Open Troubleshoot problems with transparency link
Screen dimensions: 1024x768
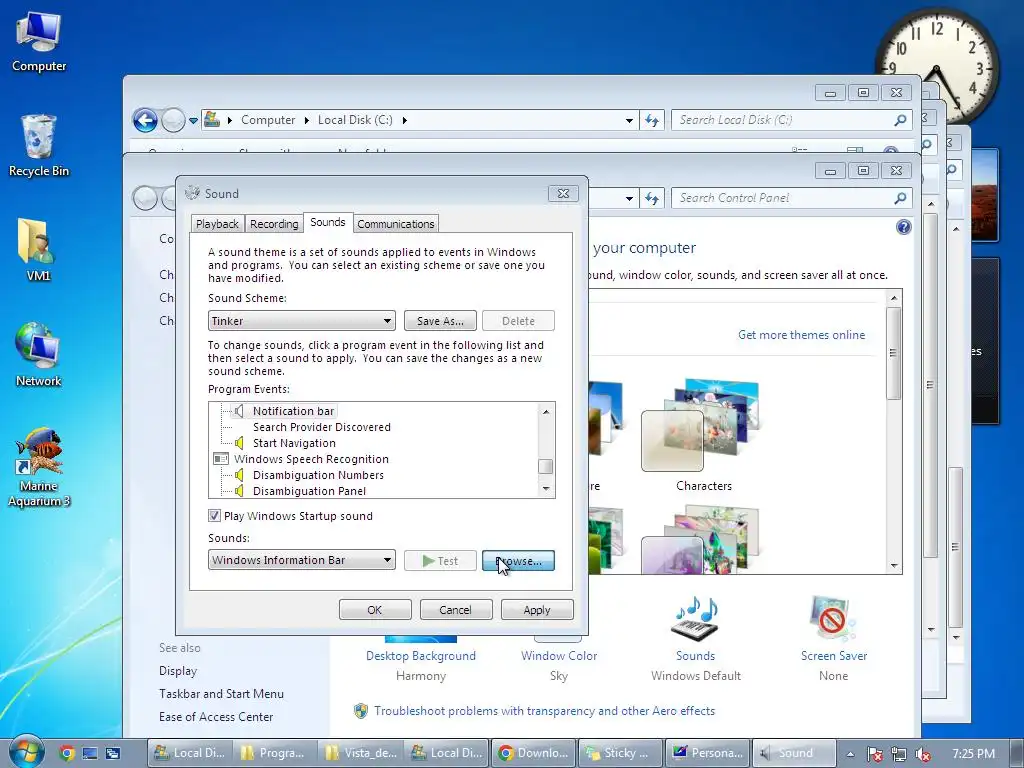pyautogui.click(x=544, y=711)
